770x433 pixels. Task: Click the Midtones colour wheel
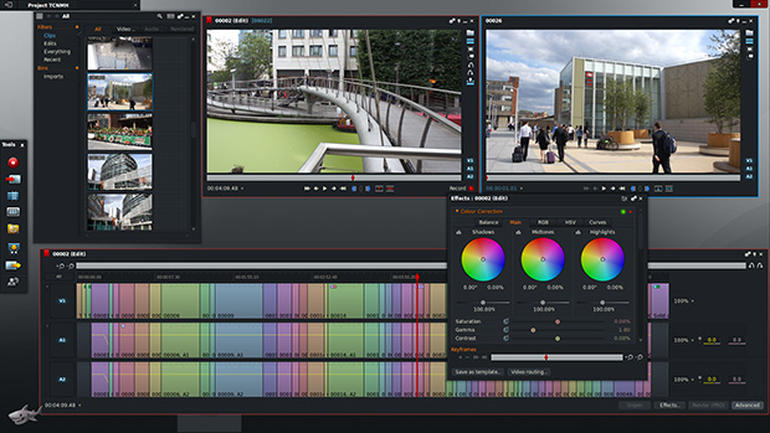(x=542, y=259)
